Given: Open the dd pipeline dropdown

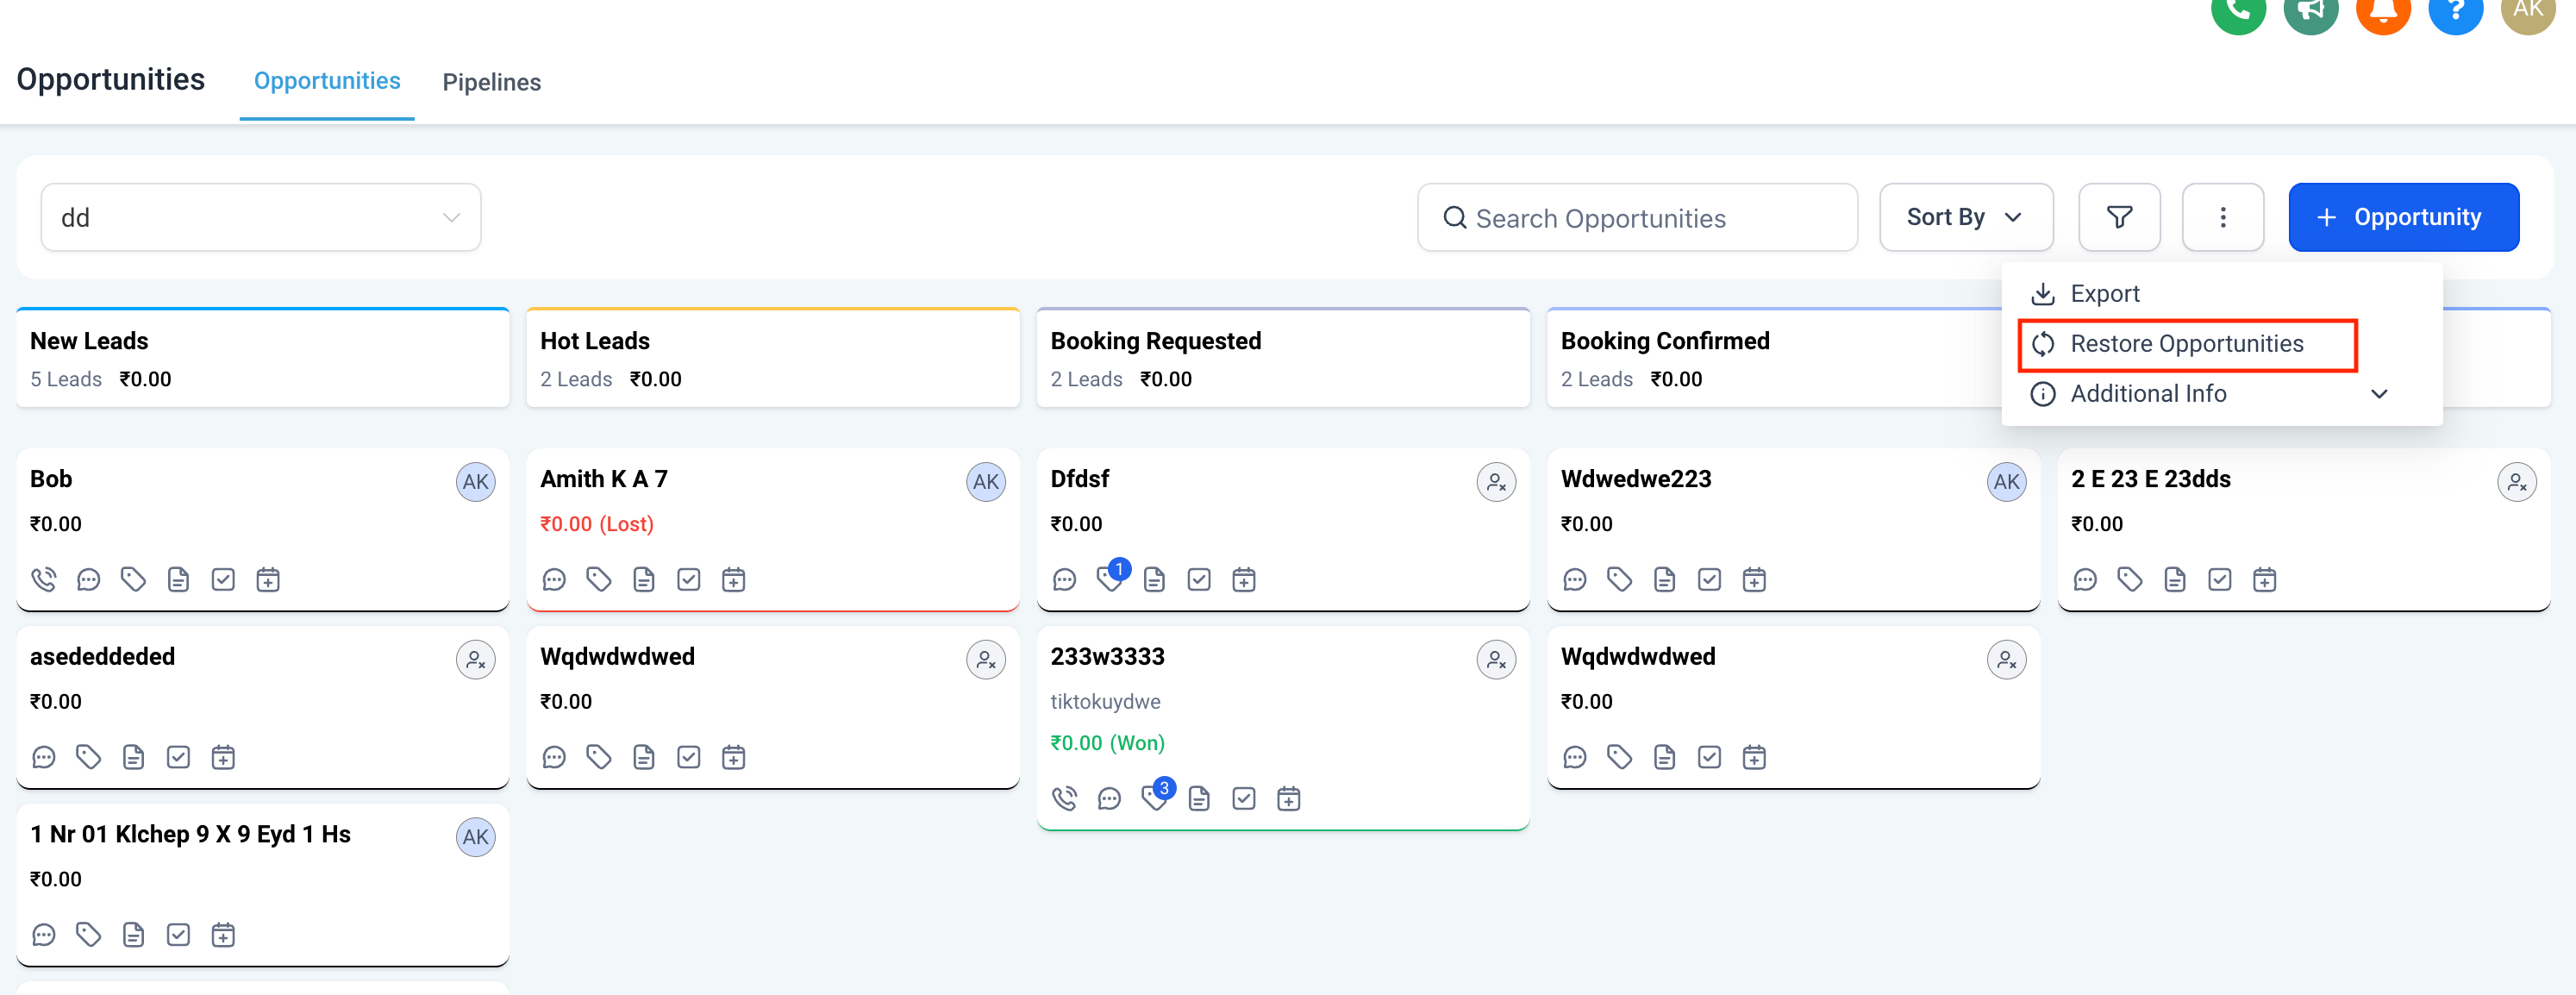Looking at the screenshot, I should [x=260, y=217].
